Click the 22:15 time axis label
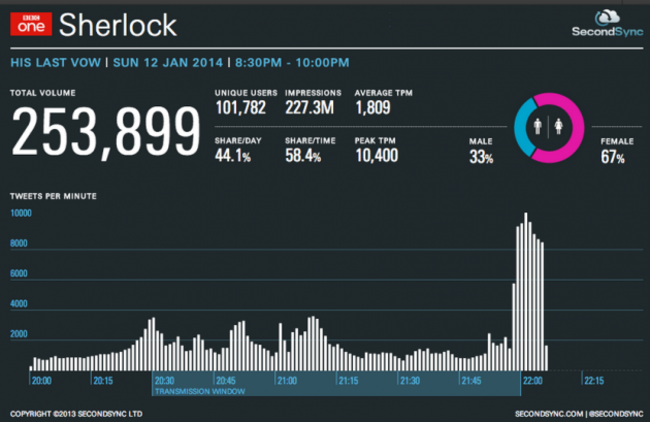Screen dimensions: 650x422 (593, 380)
